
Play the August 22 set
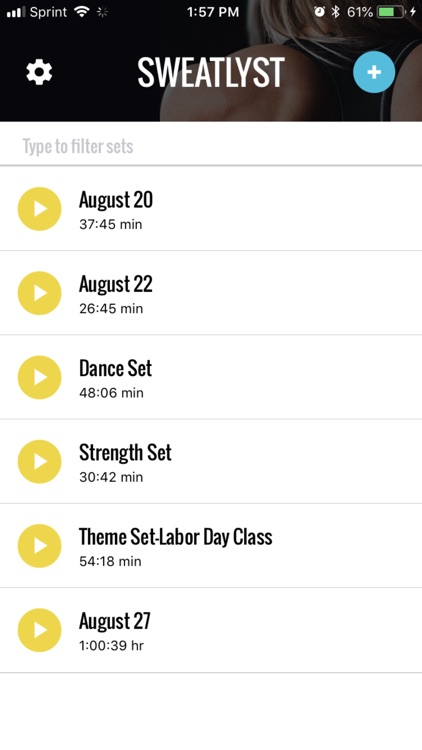pos(40,293)
